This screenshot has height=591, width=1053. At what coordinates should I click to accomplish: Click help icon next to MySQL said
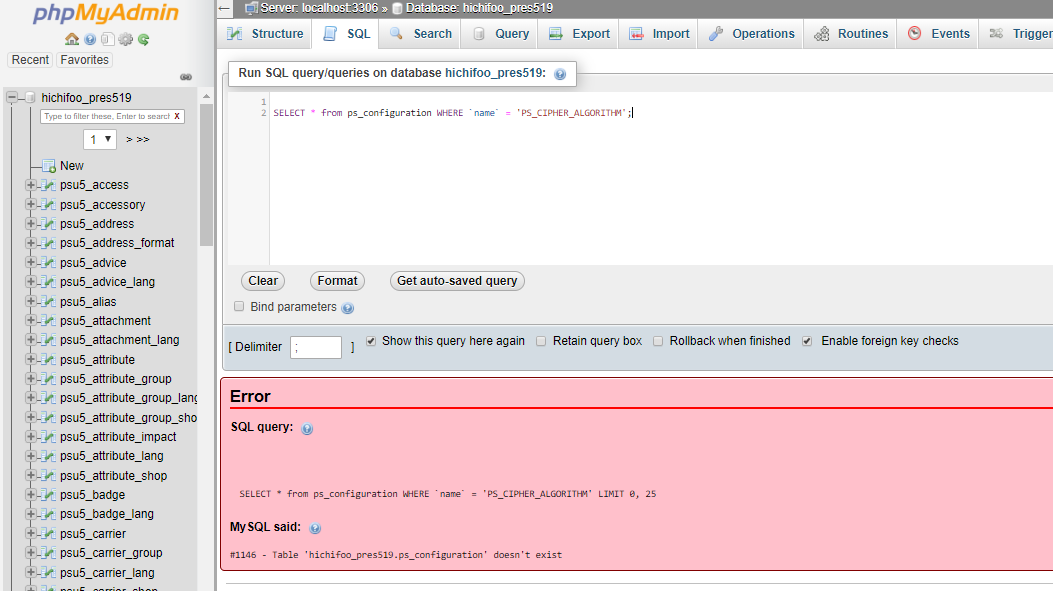click(315, 528)
